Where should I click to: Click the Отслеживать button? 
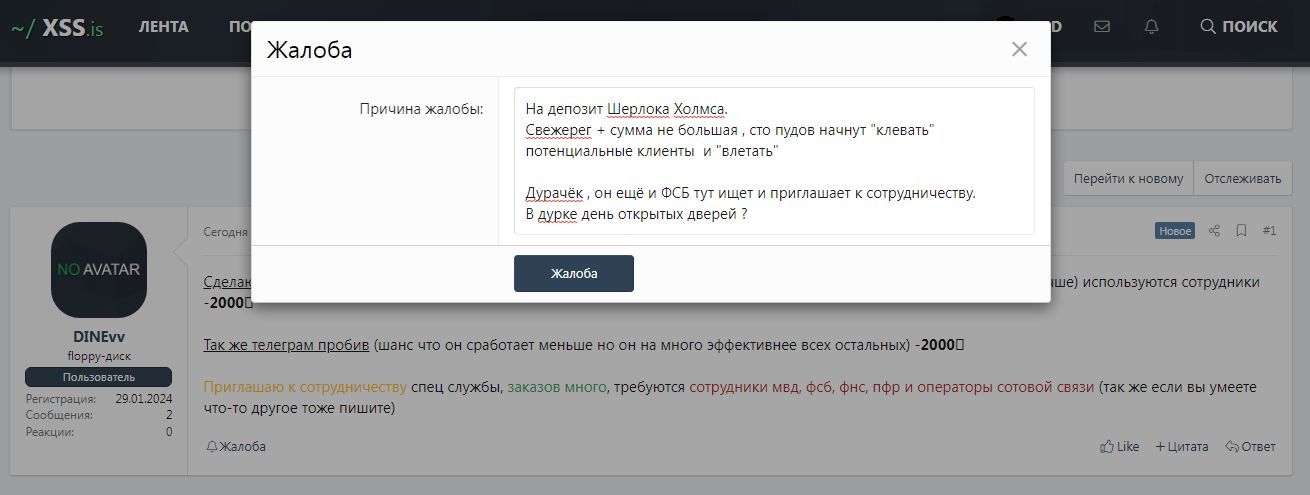click(1242, 179)
